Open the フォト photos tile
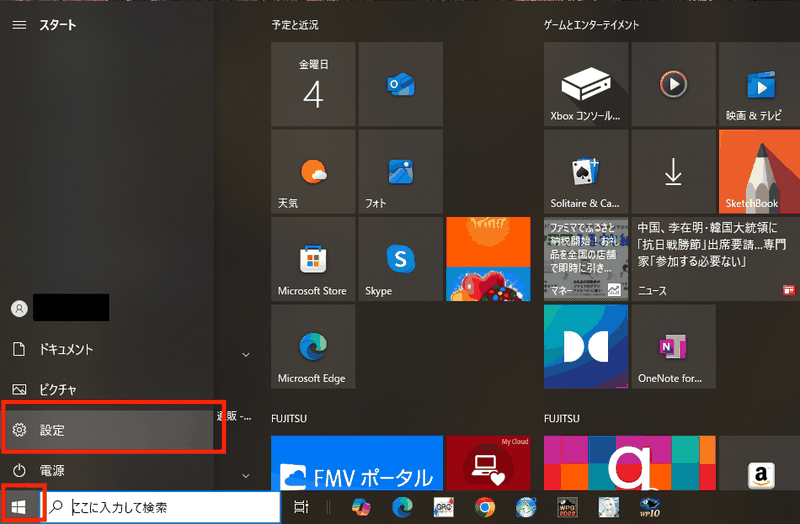 [401, 171]
